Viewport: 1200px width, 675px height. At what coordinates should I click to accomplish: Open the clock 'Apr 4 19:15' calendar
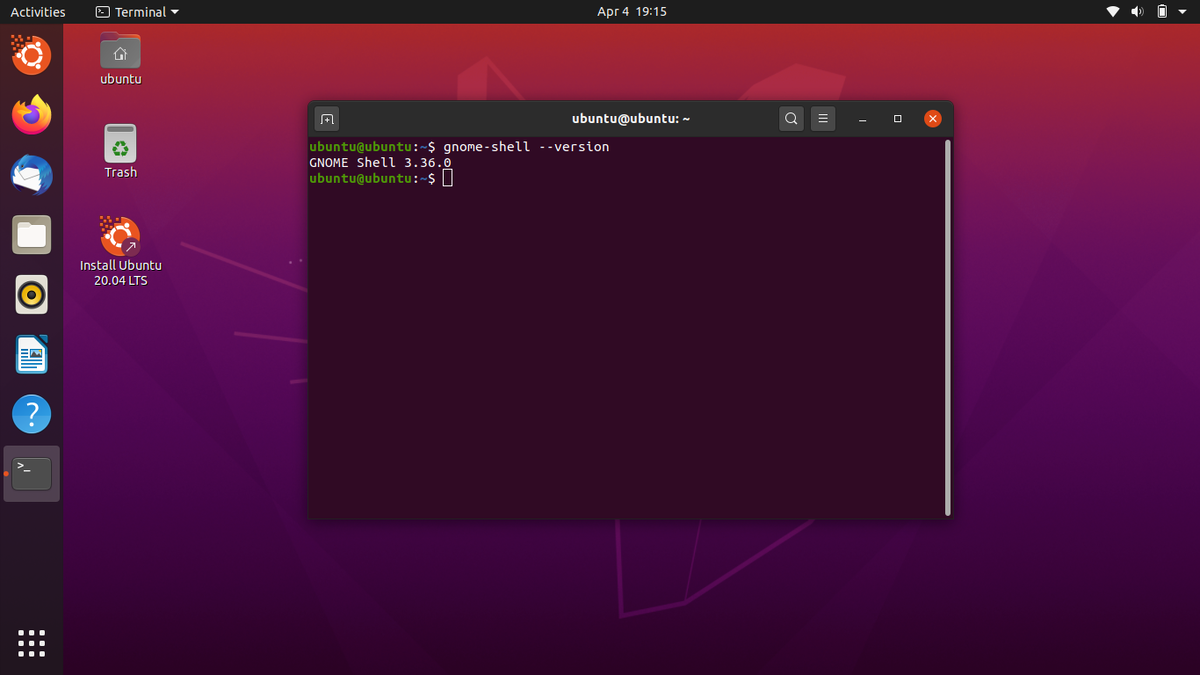tap(631, 12)
